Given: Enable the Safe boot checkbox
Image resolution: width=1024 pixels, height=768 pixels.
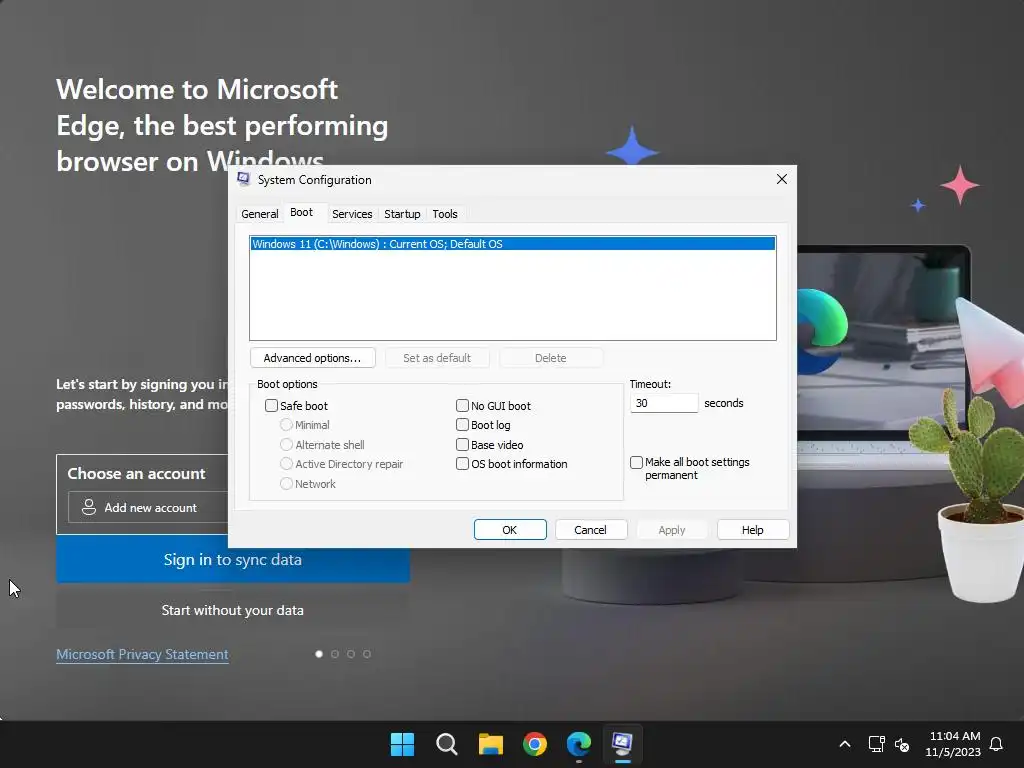Looking at the screenshot, I should point(272,406).
